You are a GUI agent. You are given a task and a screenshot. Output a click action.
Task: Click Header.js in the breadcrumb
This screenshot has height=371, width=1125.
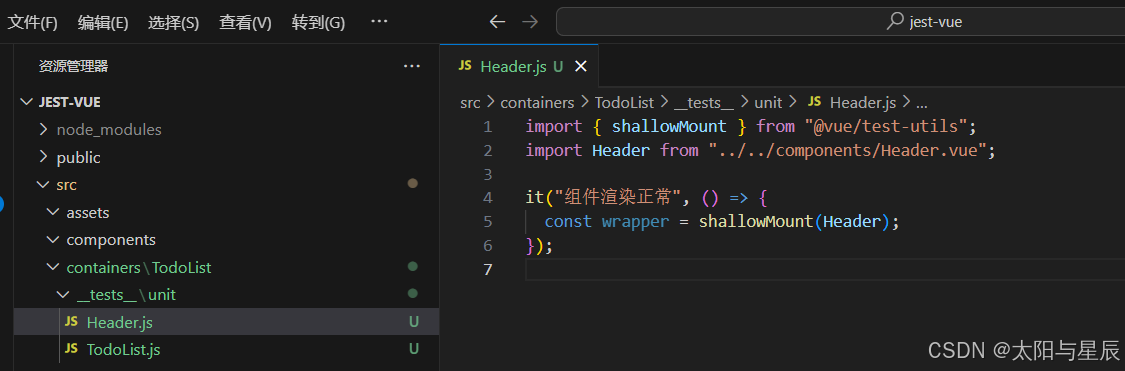click(863, 103)
